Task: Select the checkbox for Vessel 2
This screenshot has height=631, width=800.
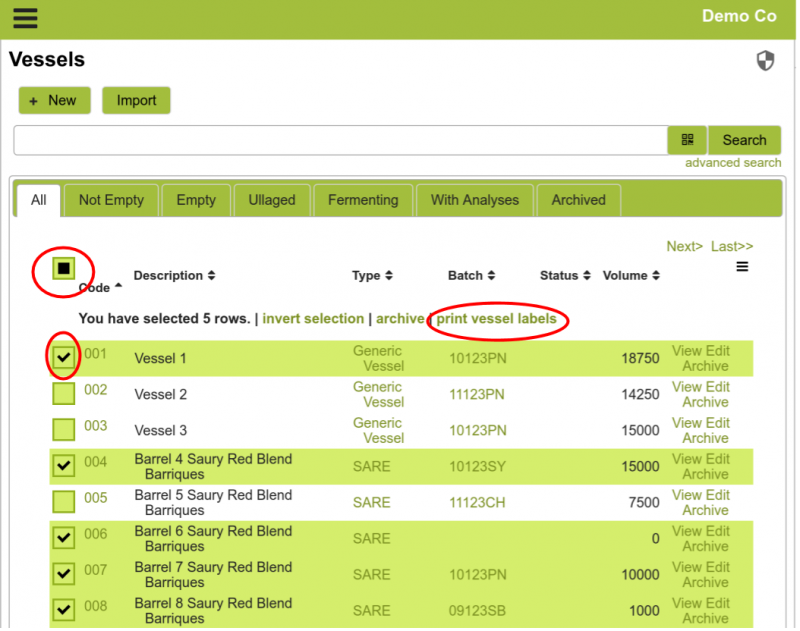Action: [63, 392]
